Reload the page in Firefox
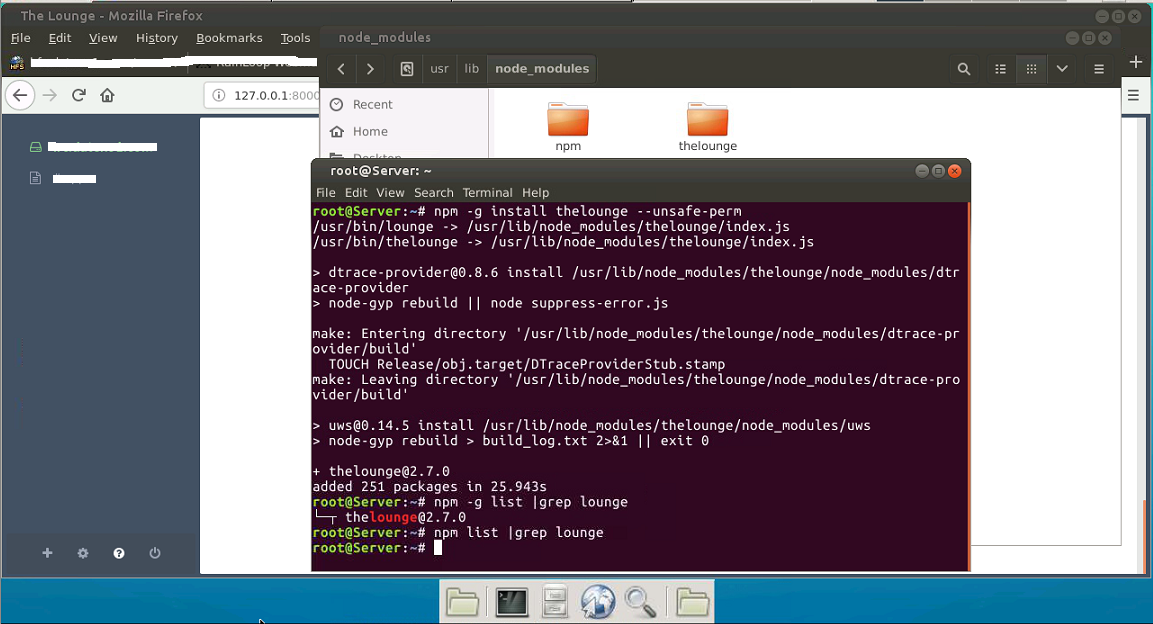Screen dimensions: 1153x624 coord(79,95)
